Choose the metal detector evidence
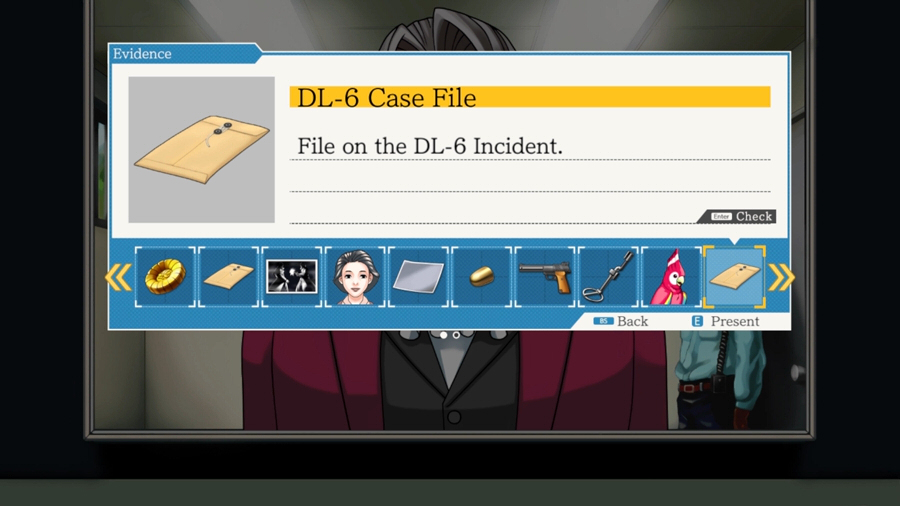Screen dimensions: 900x506 [x=608, y=277]
